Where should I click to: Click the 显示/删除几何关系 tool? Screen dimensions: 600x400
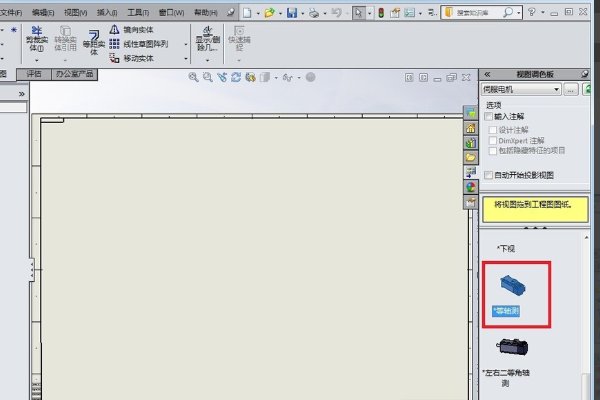tap(208, 39)
